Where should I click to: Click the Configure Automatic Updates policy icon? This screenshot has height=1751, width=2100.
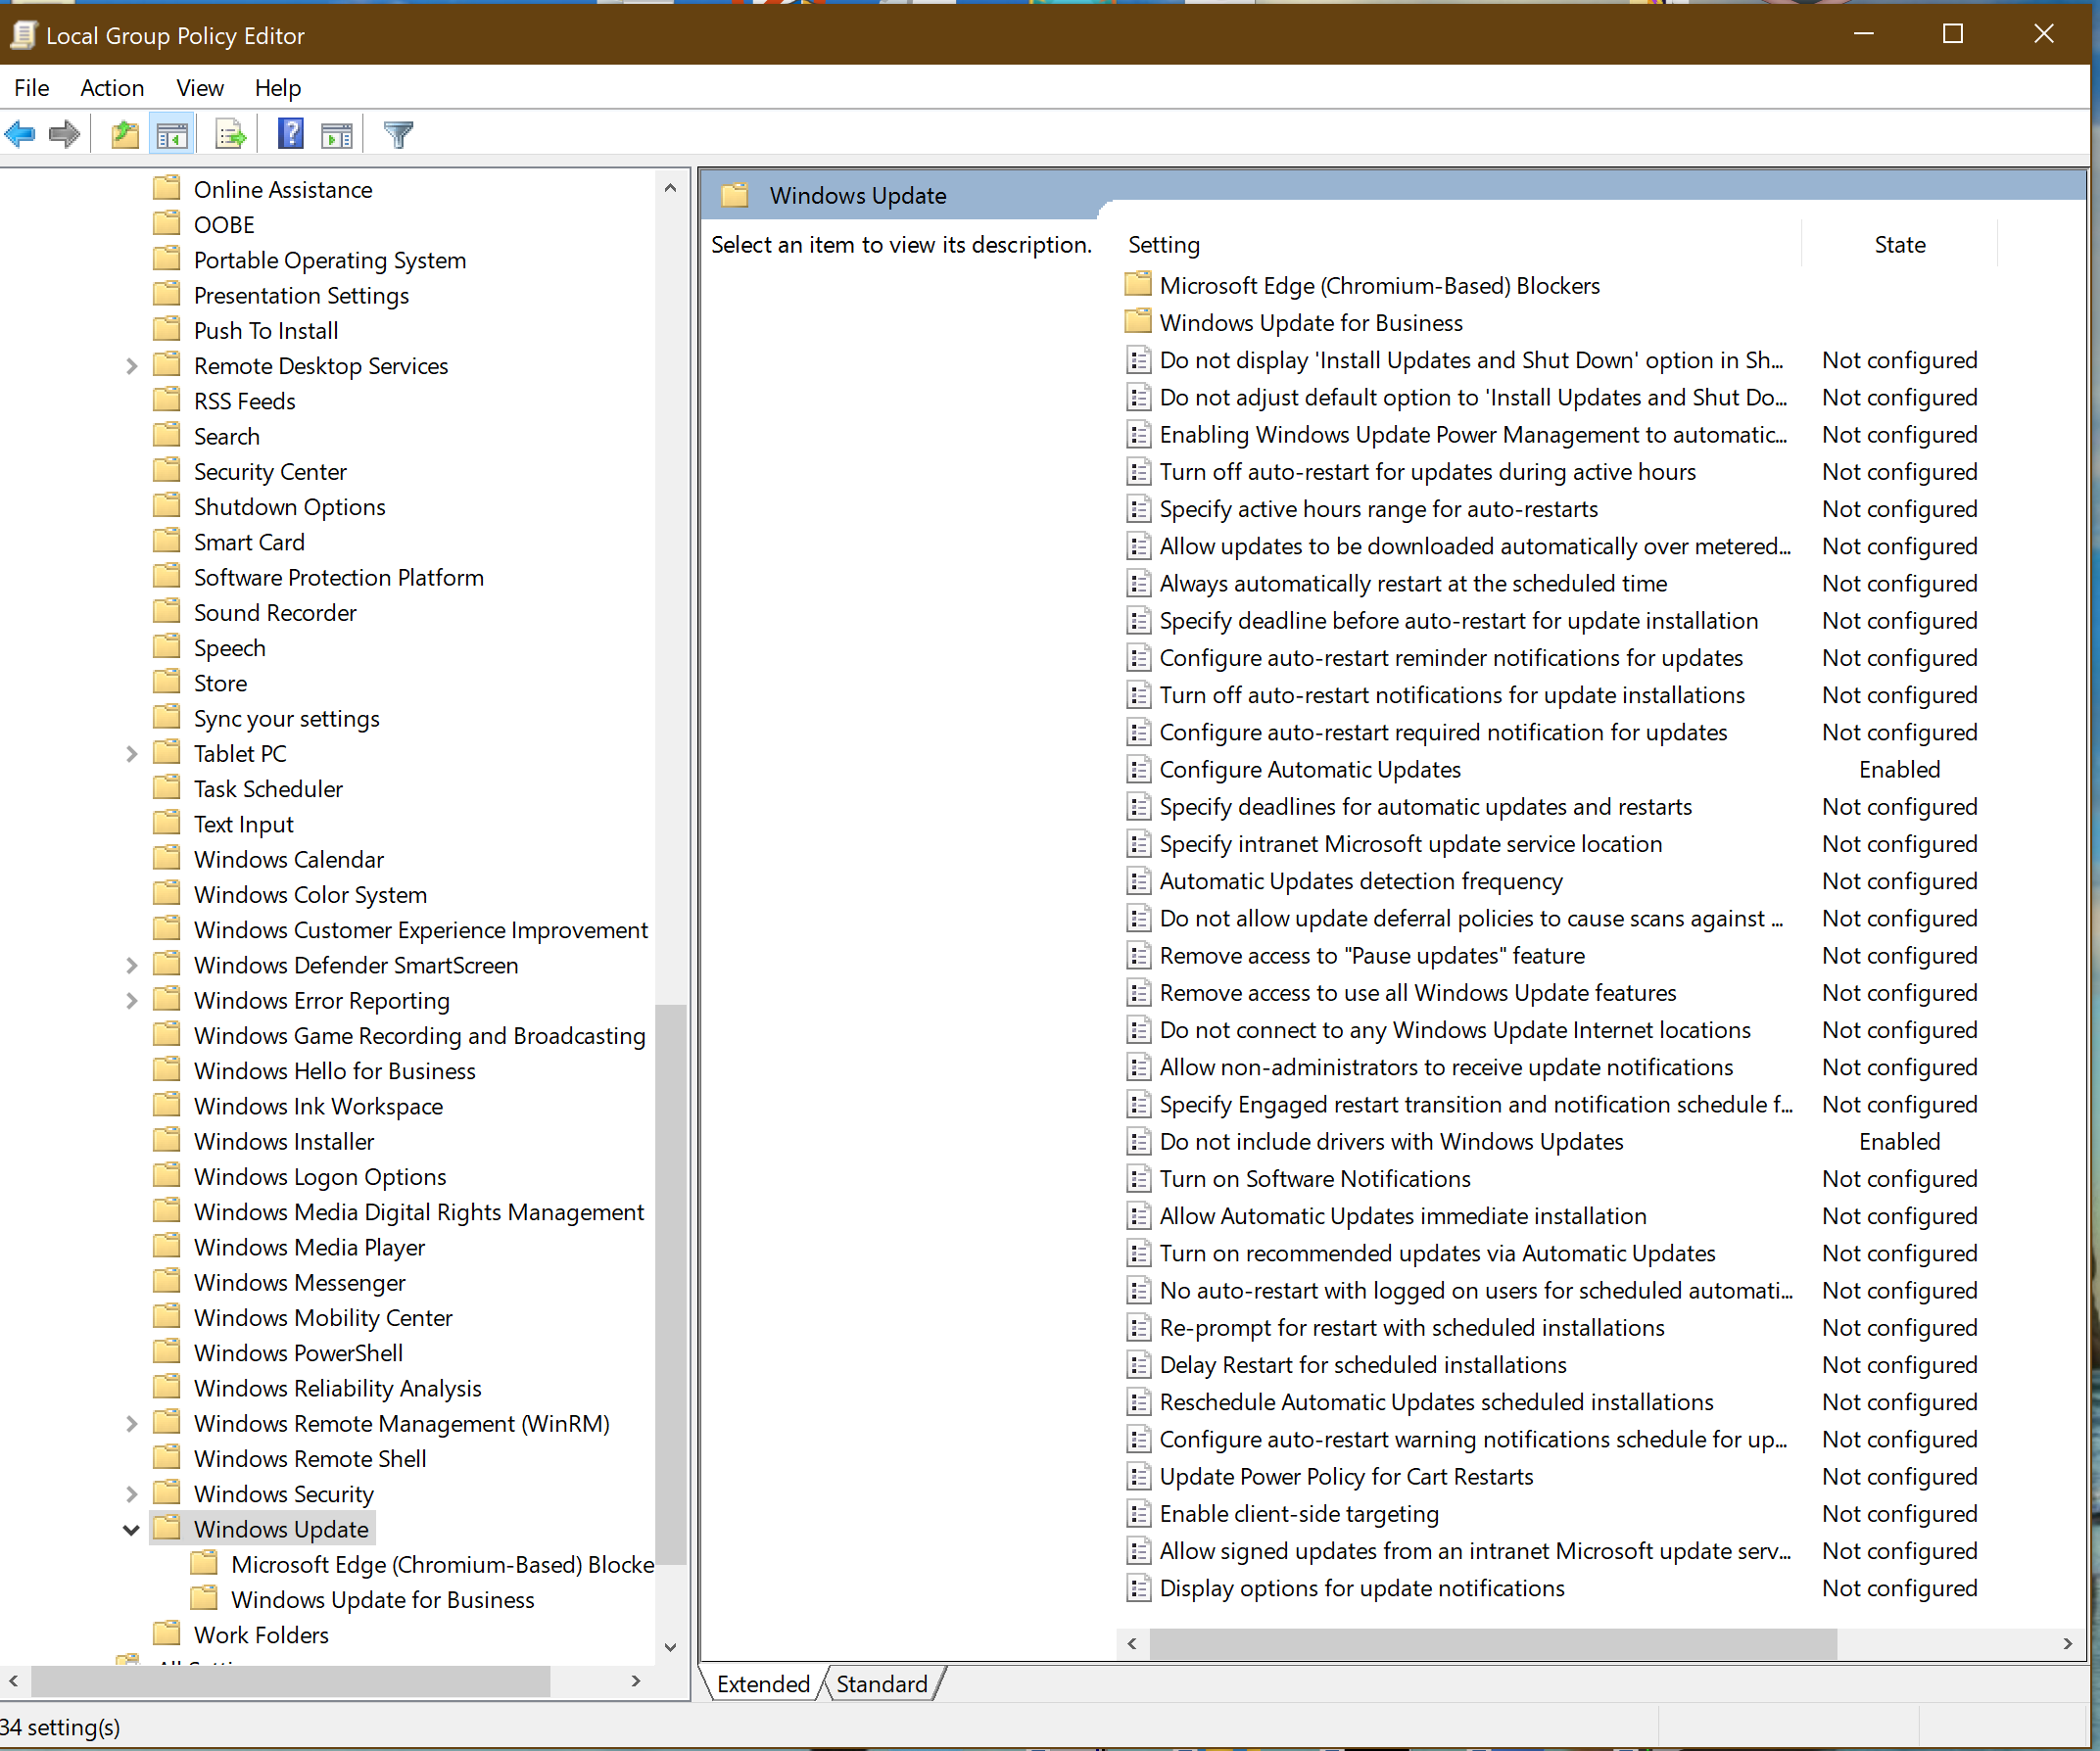1138,770
